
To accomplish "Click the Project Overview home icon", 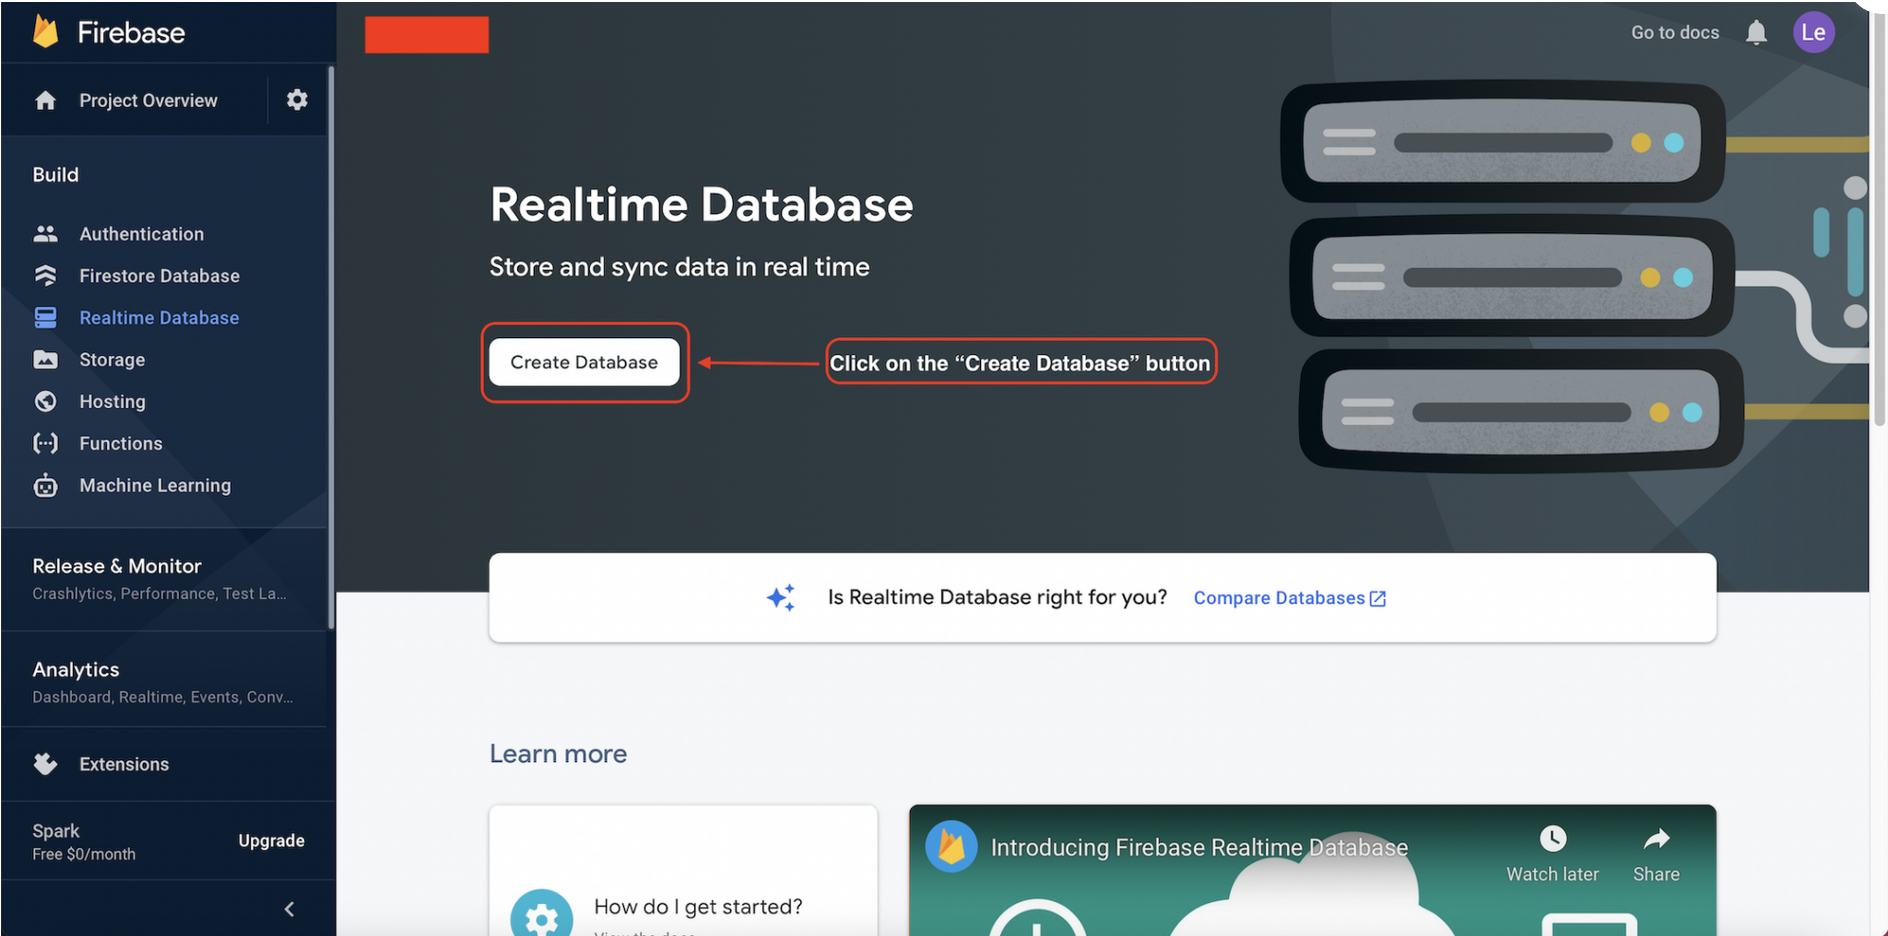I will 45,100.
